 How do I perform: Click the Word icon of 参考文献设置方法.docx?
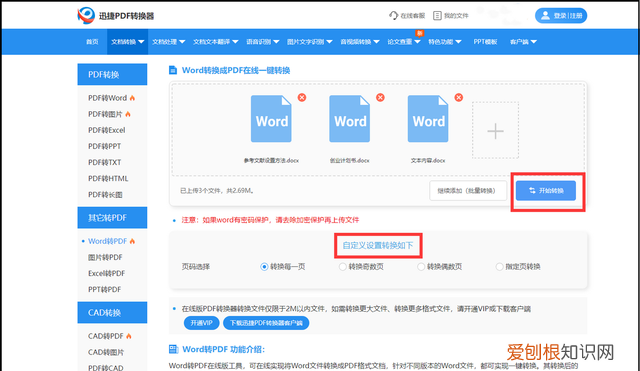click(x=271, y=119)
